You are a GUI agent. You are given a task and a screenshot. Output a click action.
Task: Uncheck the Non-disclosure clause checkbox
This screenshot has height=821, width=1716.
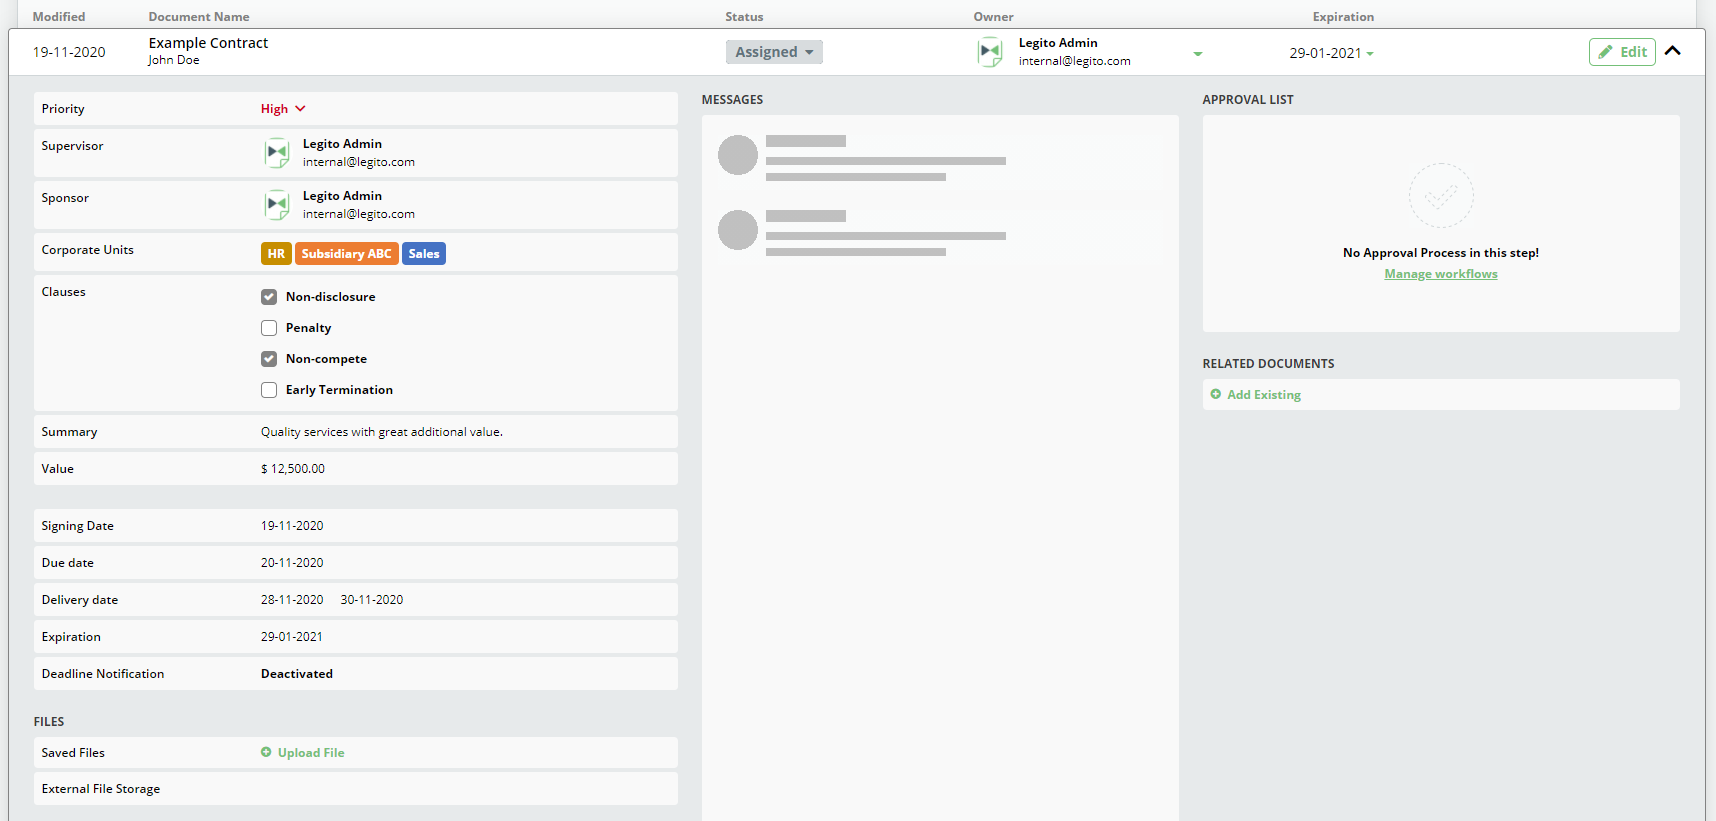coord(269,297)
